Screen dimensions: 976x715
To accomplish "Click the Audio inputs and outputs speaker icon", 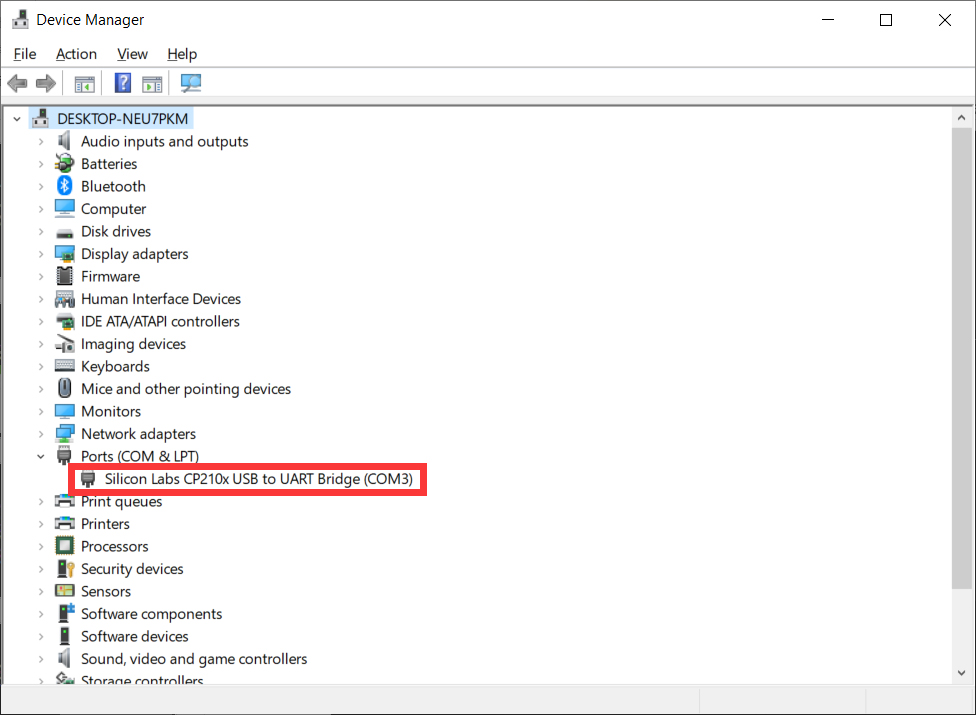I will (x=65, y=141).
